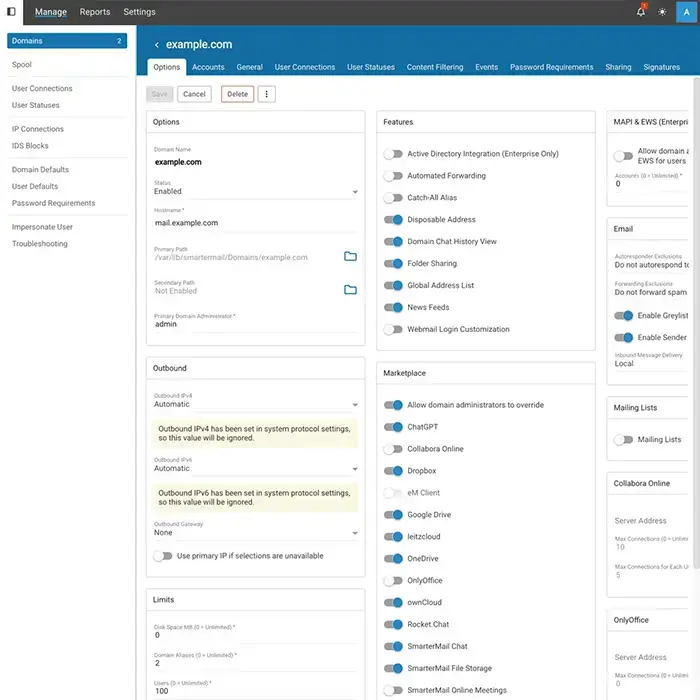The height and width of the screenshot is (700, 700).
Task: Enable Catch-All Alias
Action: [x=393, y=198]
